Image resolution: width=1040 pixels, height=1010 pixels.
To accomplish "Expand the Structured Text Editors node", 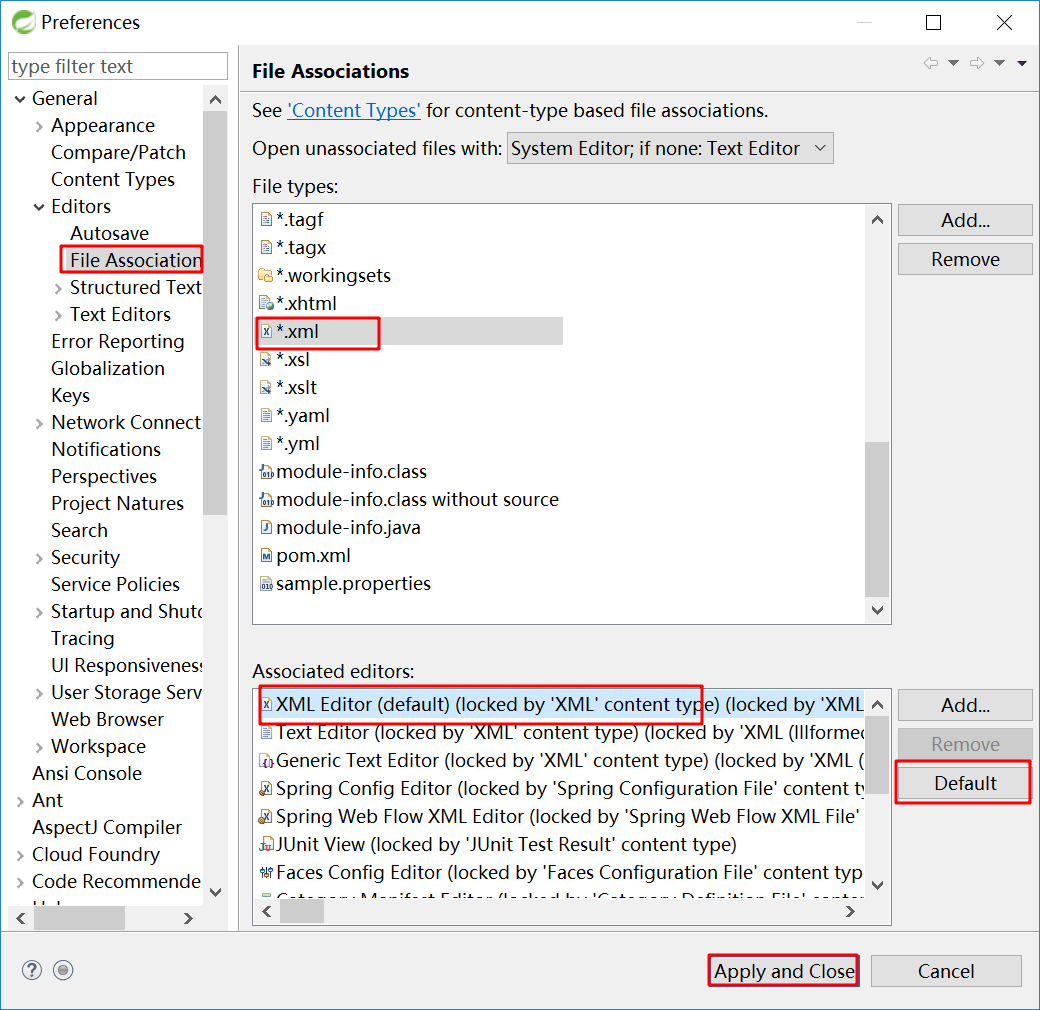I will (x=58, y=288).
